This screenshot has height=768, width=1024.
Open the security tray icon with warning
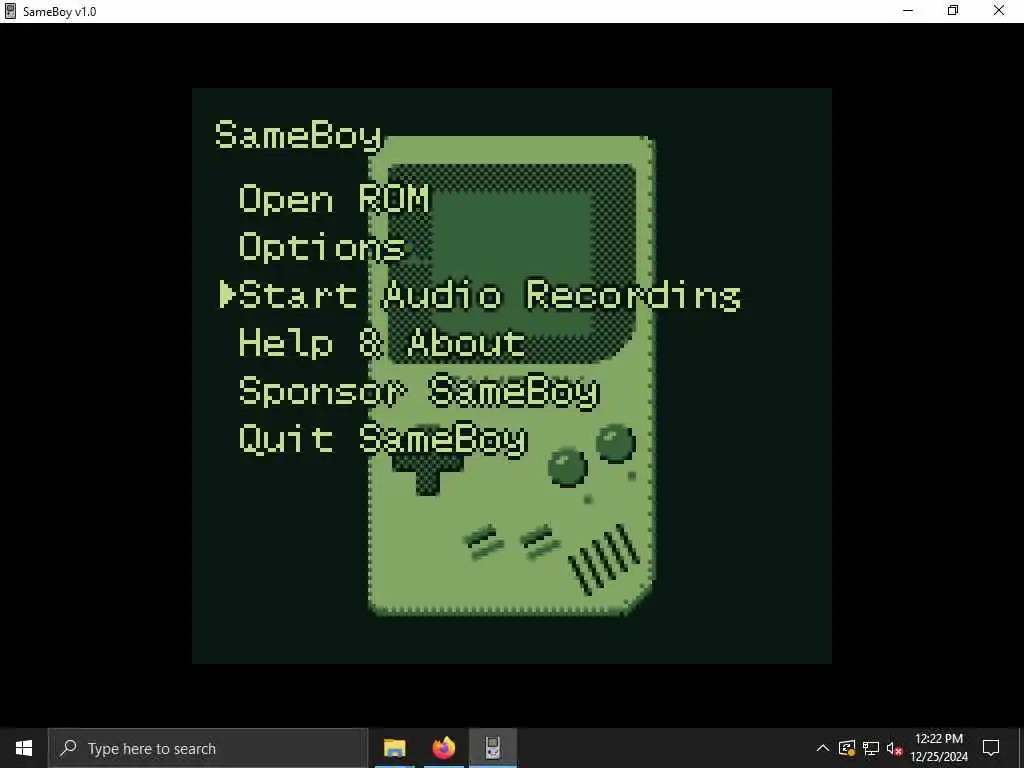coord(847,748)
